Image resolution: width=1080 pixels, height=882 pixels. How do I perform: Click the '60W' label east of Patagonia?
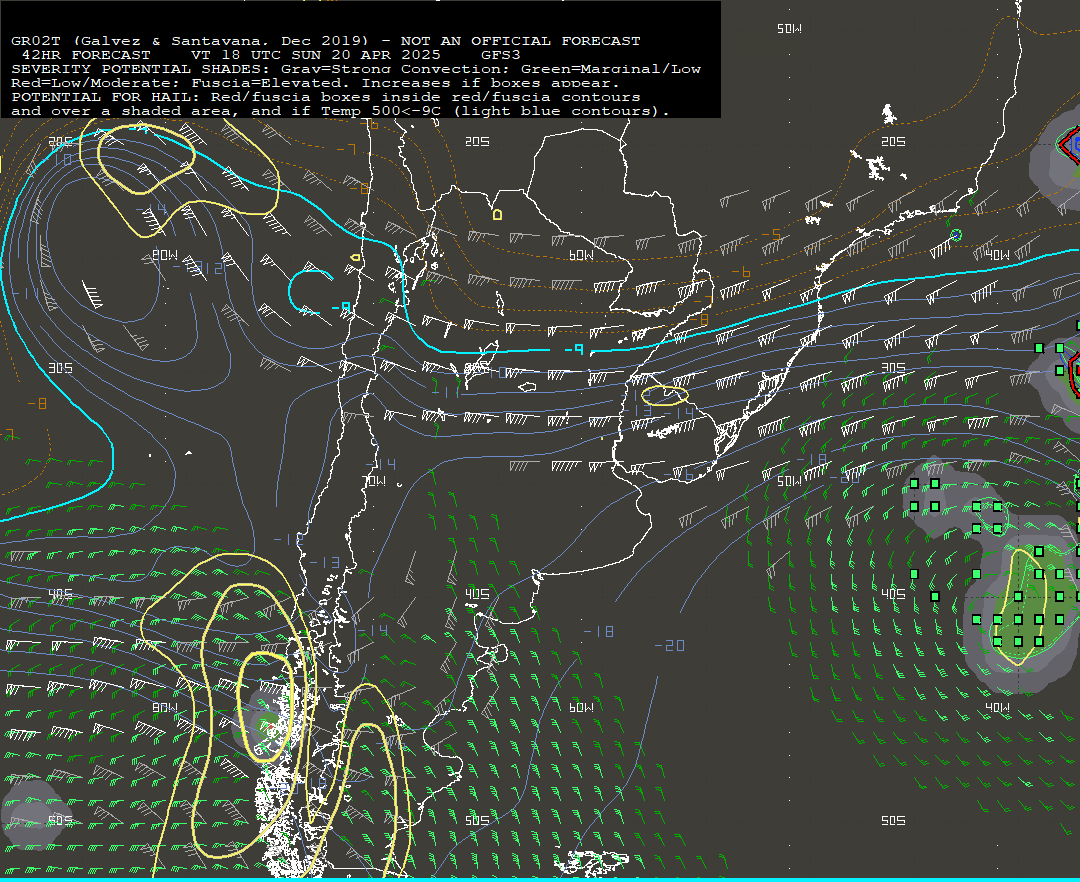tap(581, 707)
